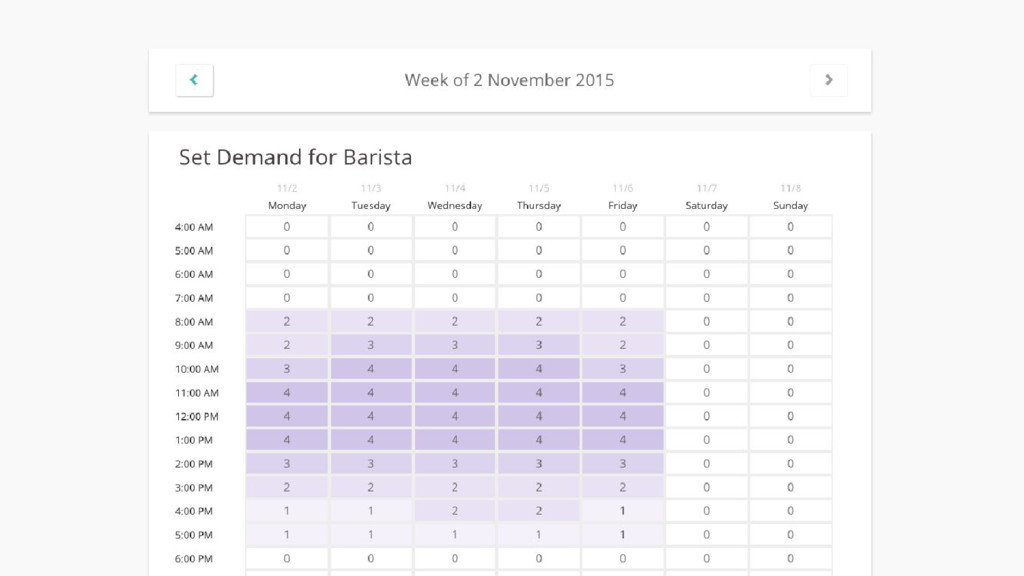The height and width of the screenshot is (576, 1024).
Task: Select Thursday 12:00 PM demand cell
Action: click(x=539, y=416)
